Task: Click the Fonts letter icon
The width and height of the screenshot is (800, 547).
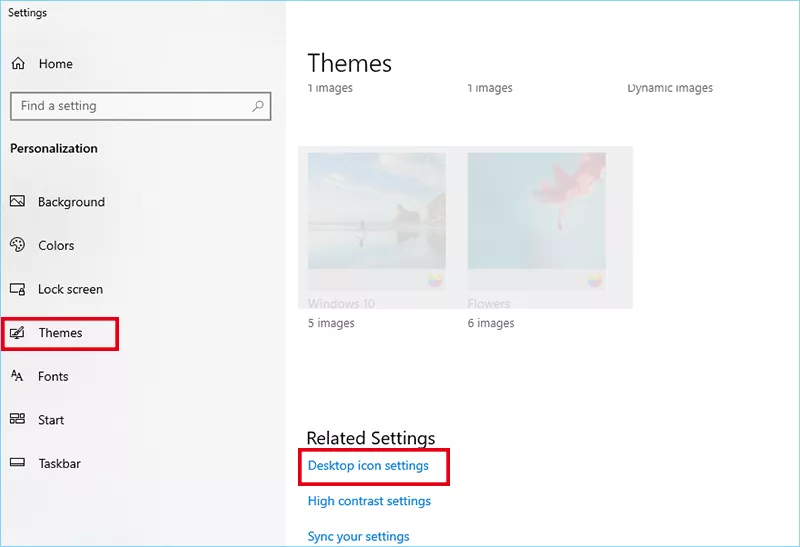Action: [17, 376]
